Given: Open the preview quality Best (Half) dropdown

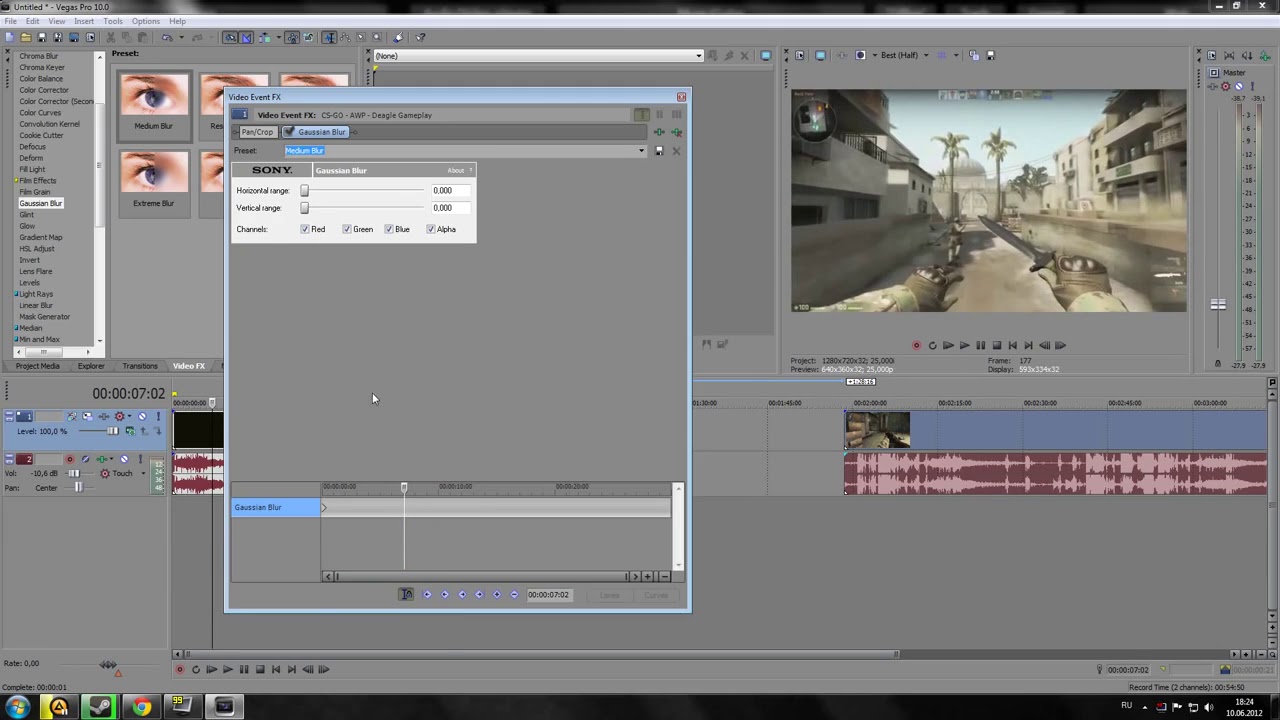Looking at the screenshot, I should [x=926, y=56].
